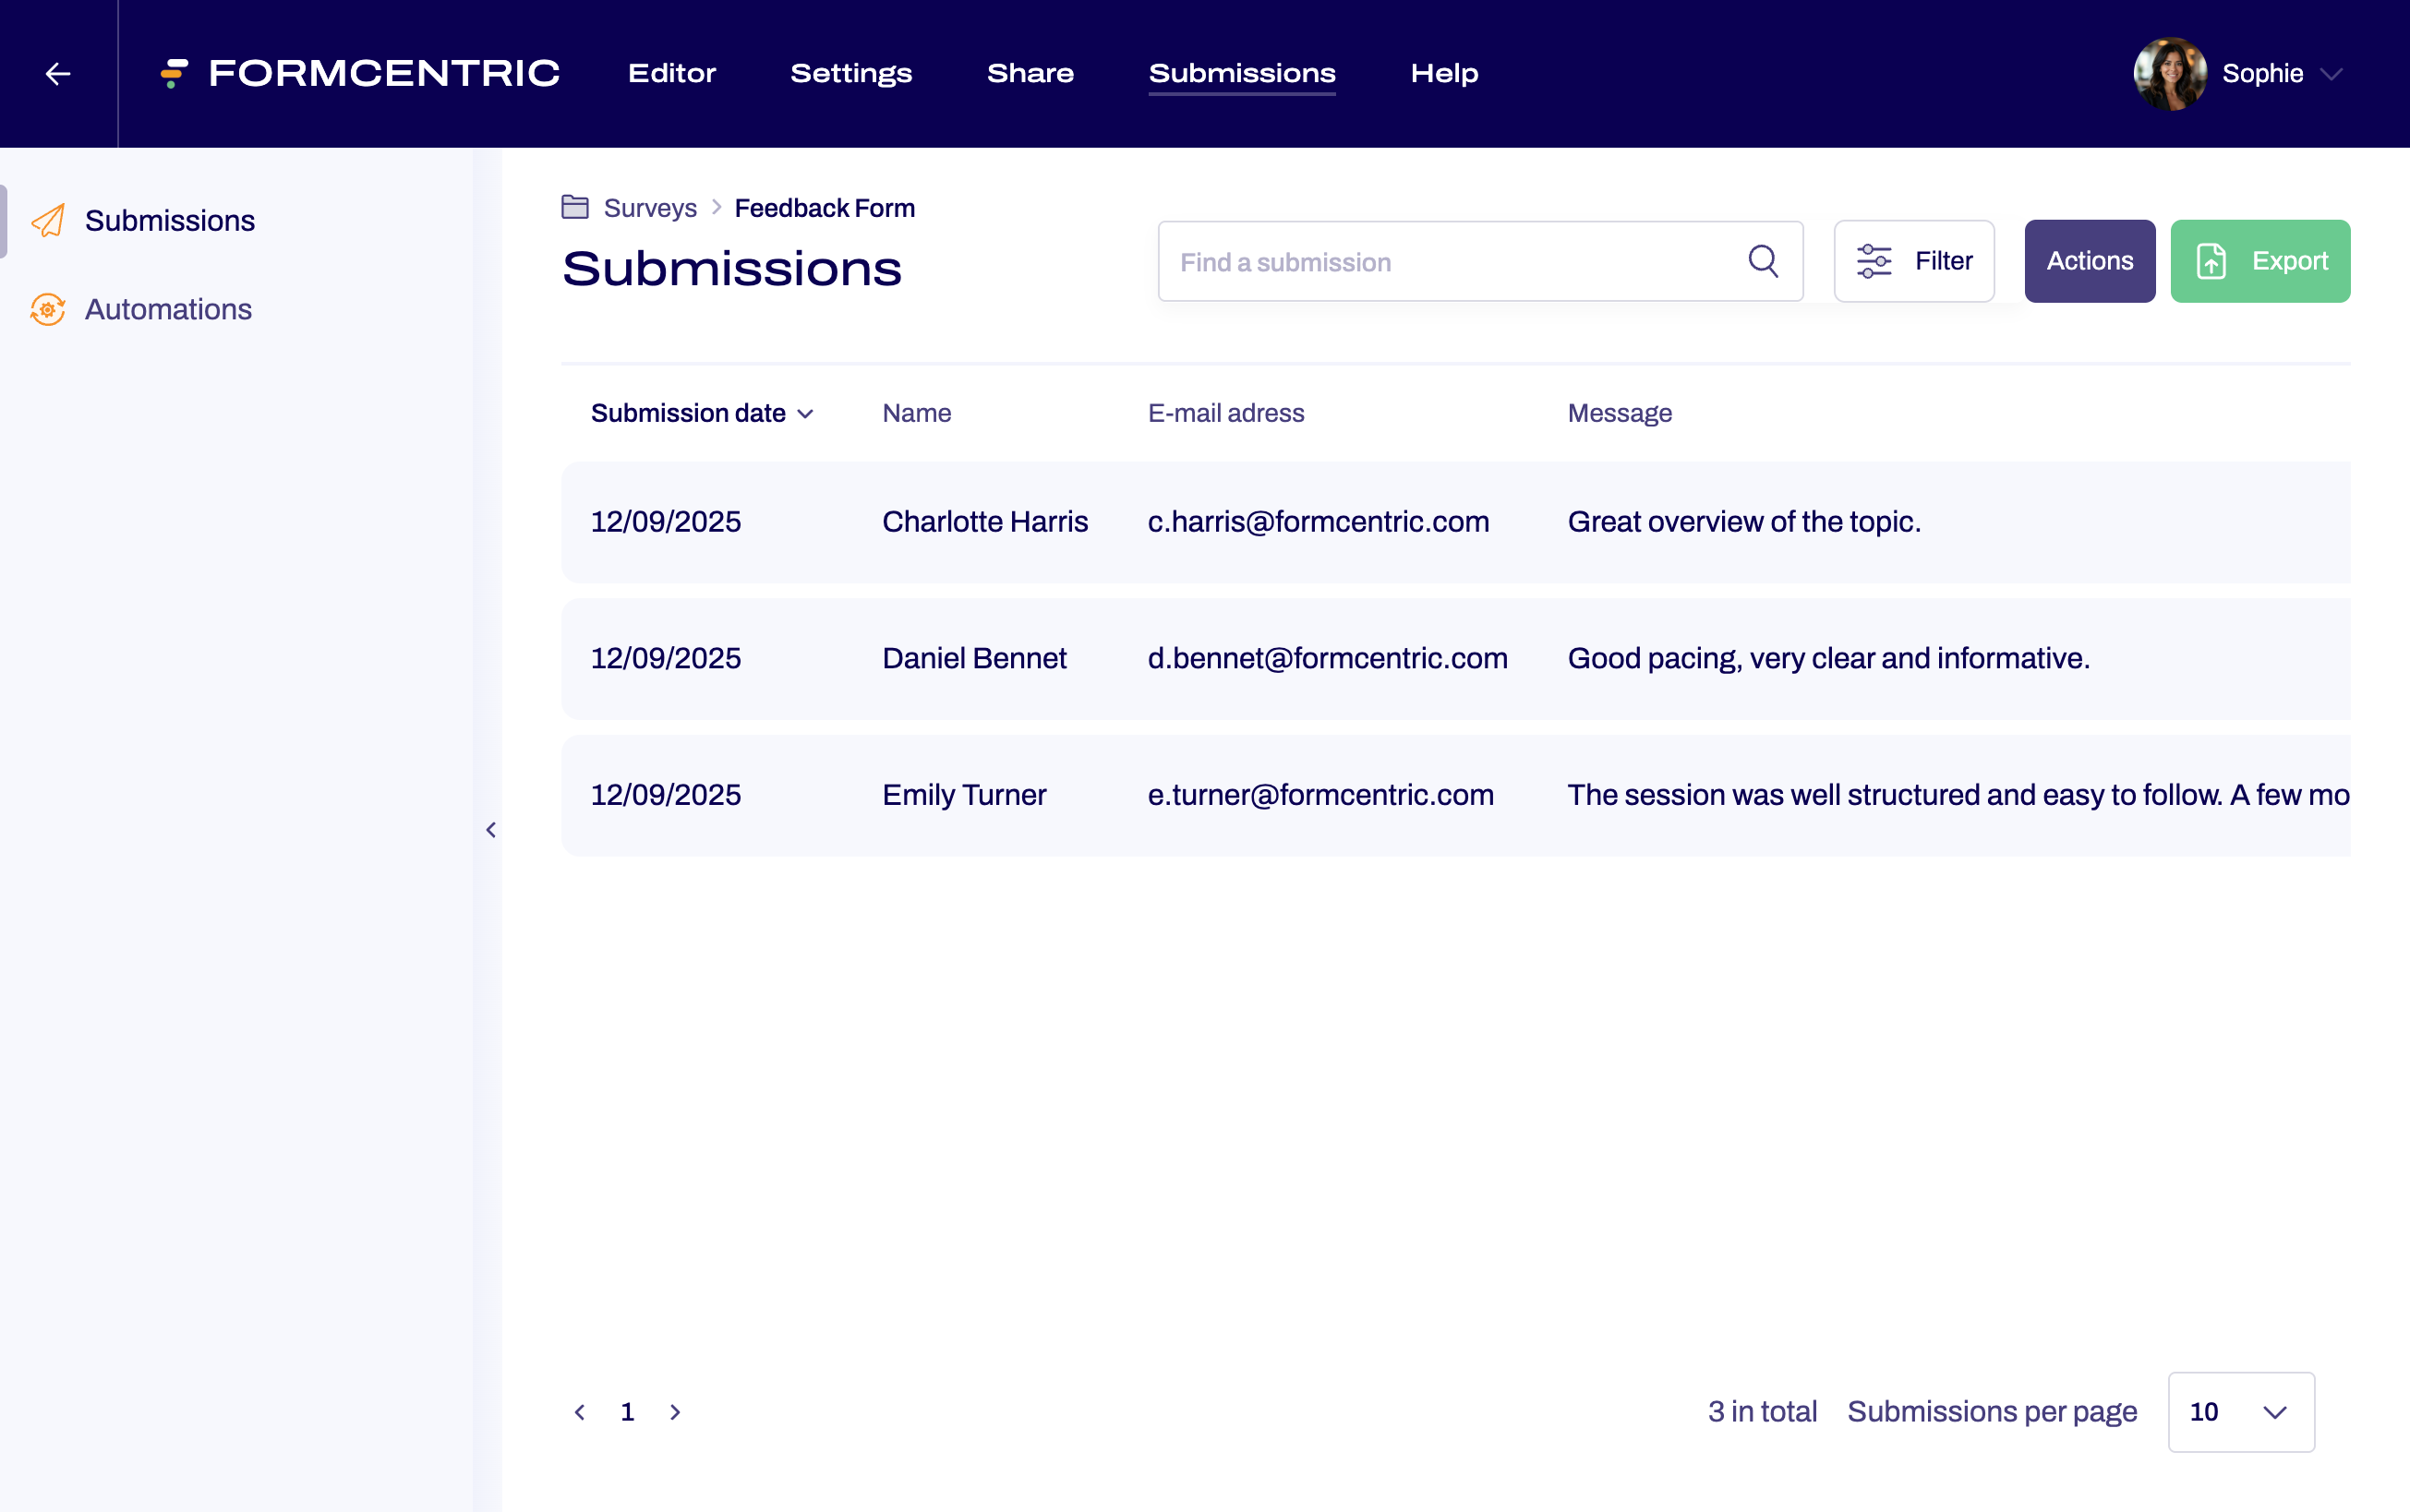Screen dimensions: 2410x1512
Task: Open the Share tab
Action: pos(1030,74)
